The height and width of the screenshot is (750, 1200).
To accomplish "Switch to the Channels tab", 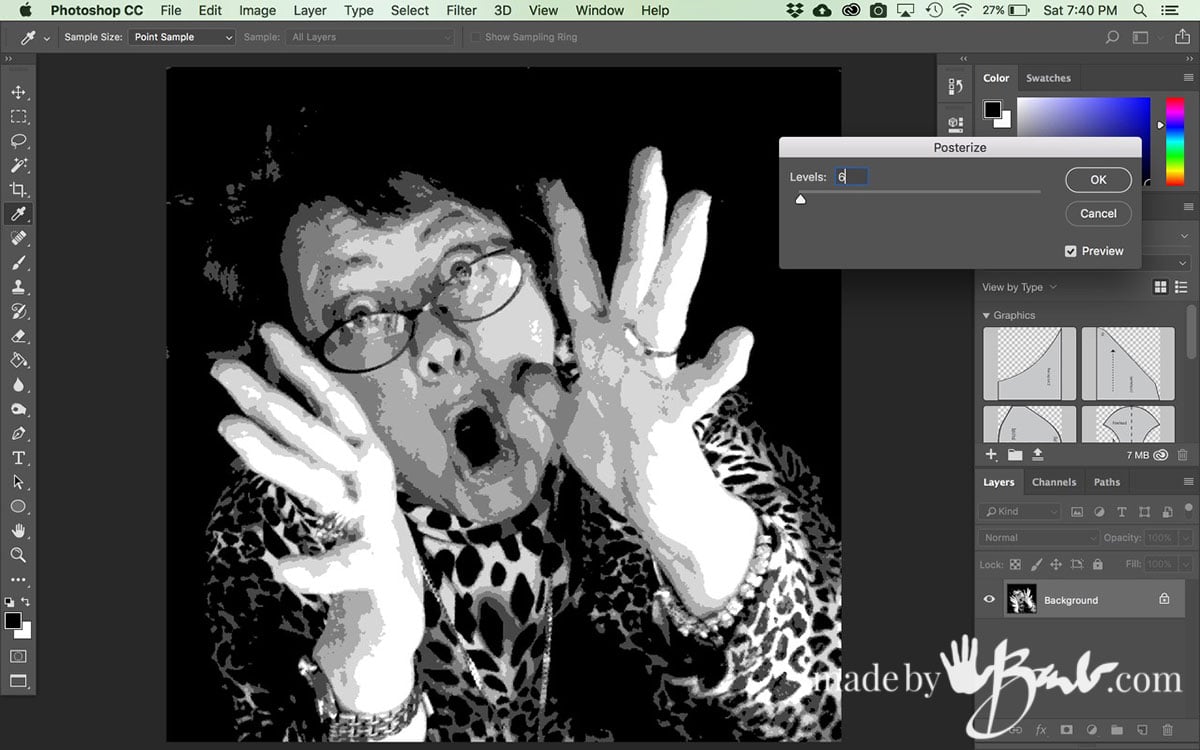I will (x=1054, y=482).
